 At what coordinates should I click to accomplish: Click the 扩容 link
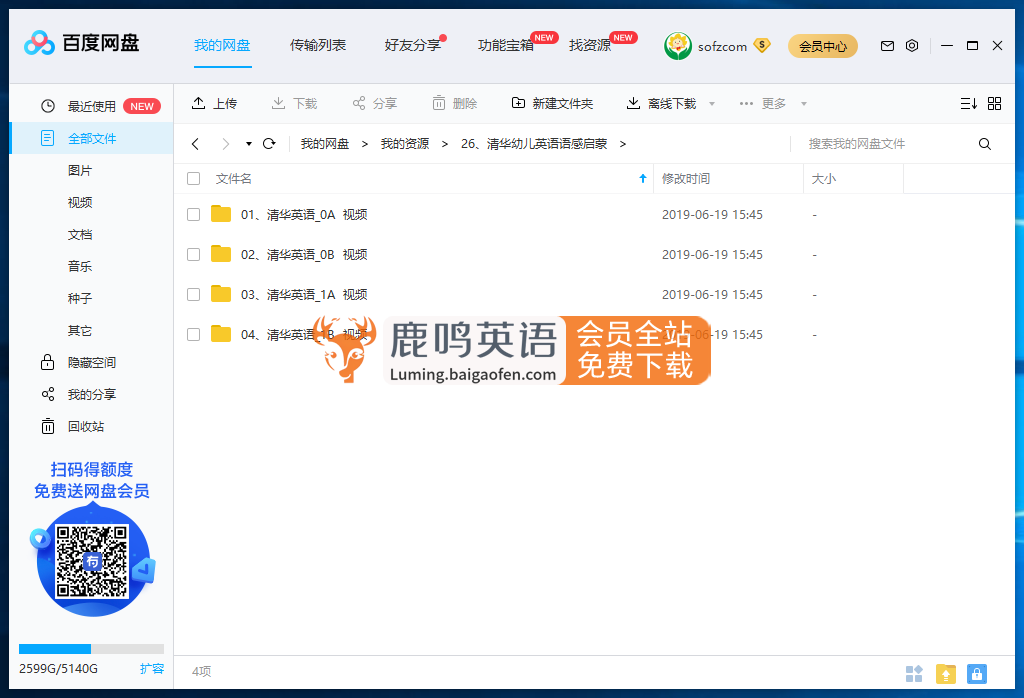pos(152,669)
